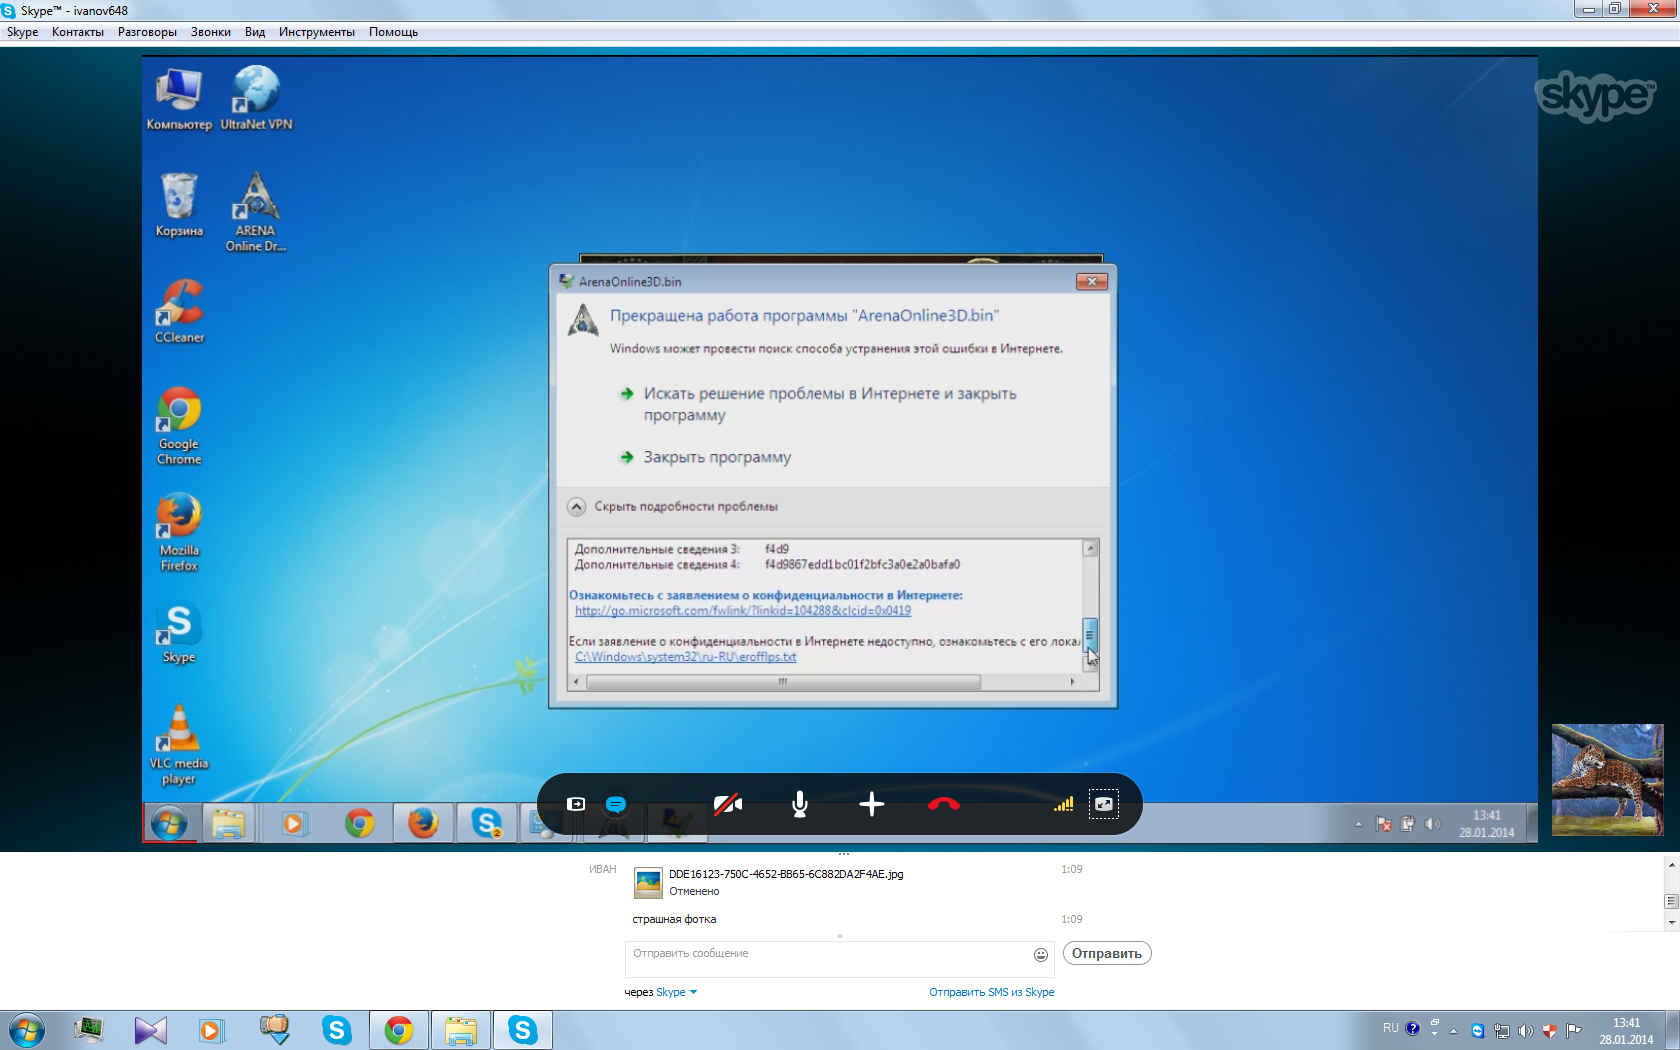
Task: Click Google Chrome shortcut on shared desktop
Action: point(179,426)
